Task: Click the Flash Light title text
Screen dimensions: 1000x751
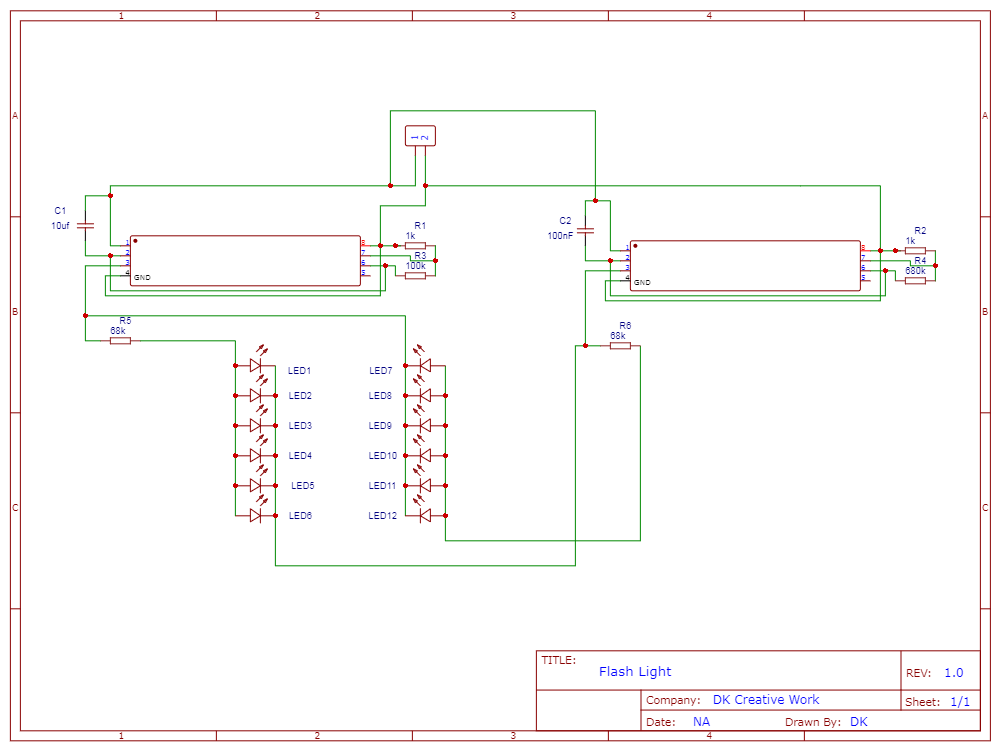Action: (635, 671)
